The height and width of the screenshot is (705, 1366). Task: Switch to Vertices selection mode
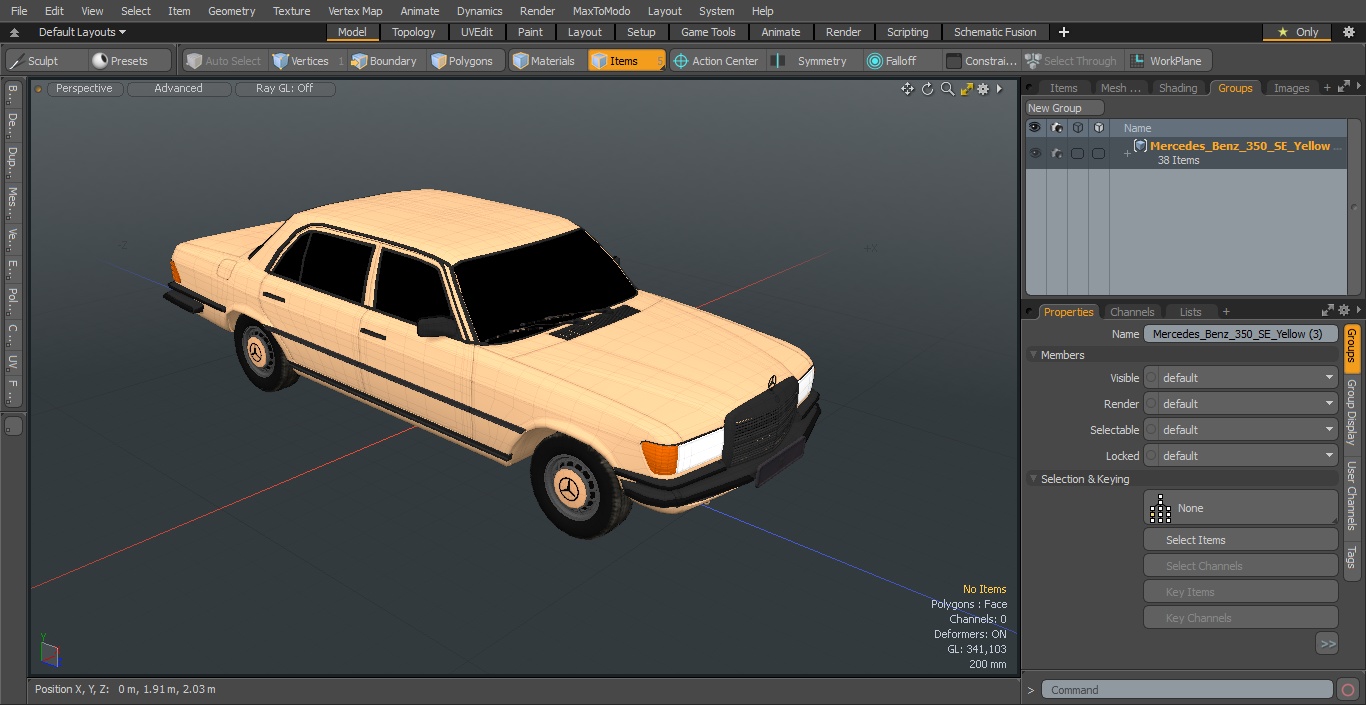click(x=300, y=61)
